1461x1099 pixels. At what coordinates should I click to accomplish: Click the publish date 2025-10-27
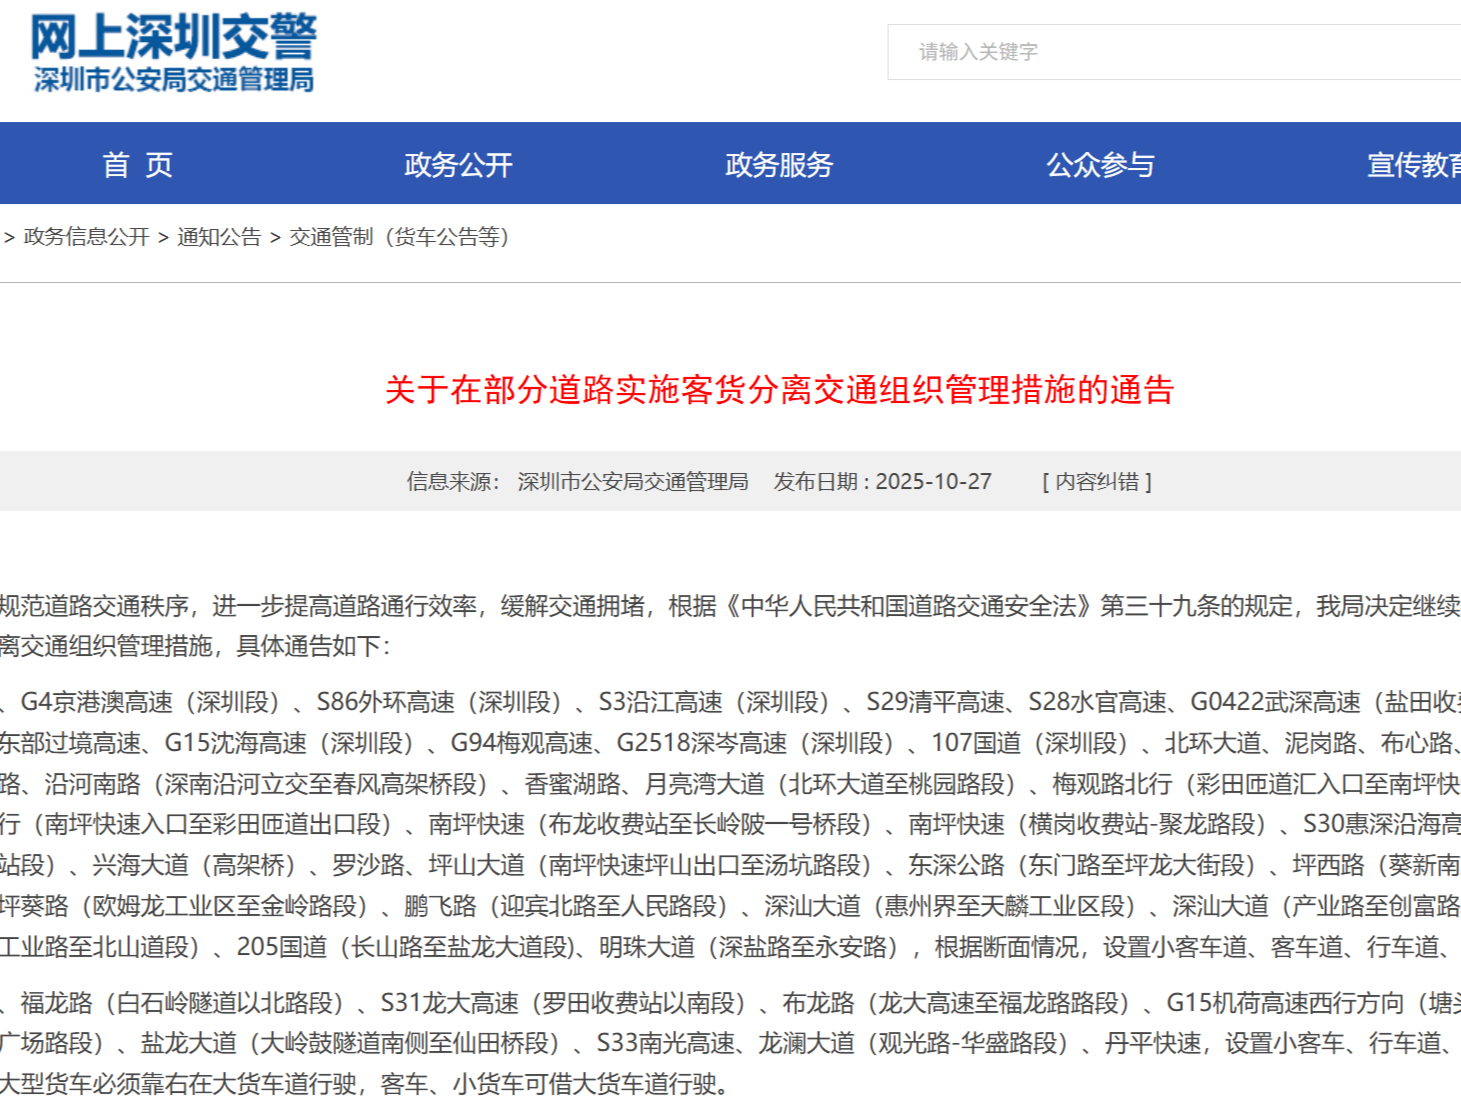(933, 482)
